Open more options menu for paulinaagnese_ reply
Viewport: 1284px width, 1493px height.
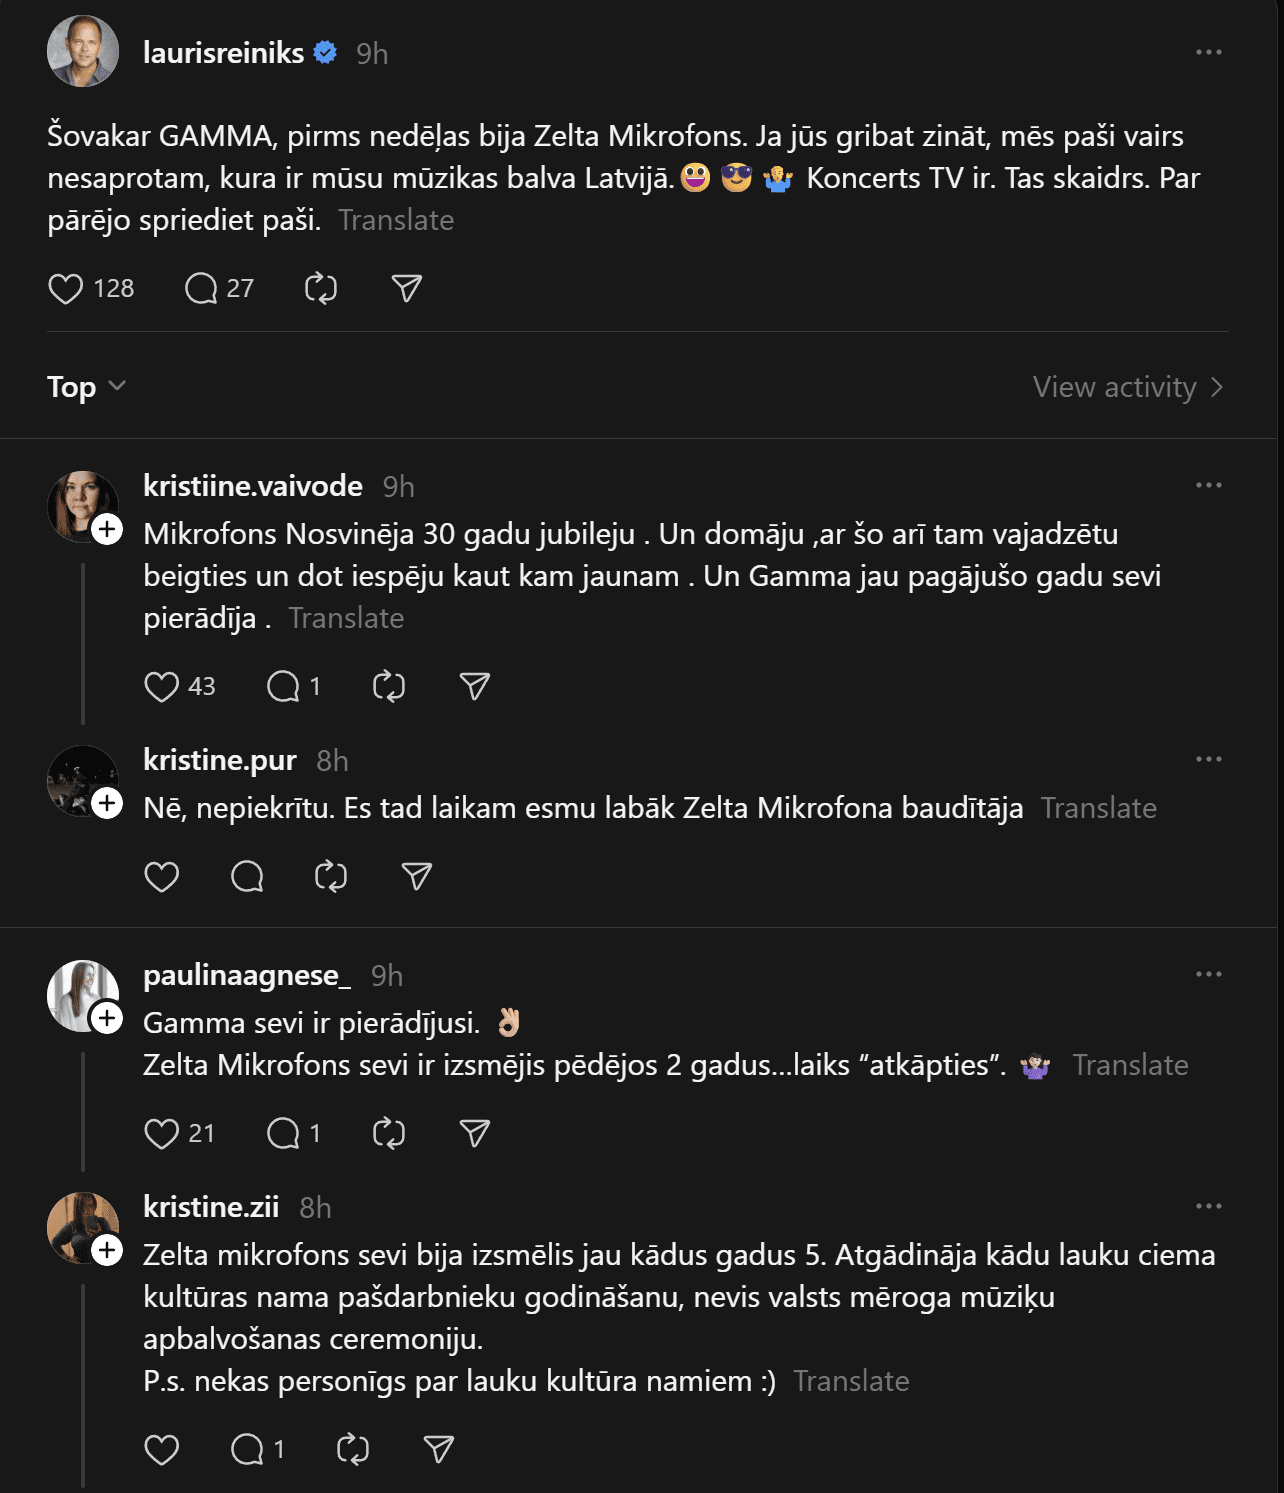[1208, 975]
